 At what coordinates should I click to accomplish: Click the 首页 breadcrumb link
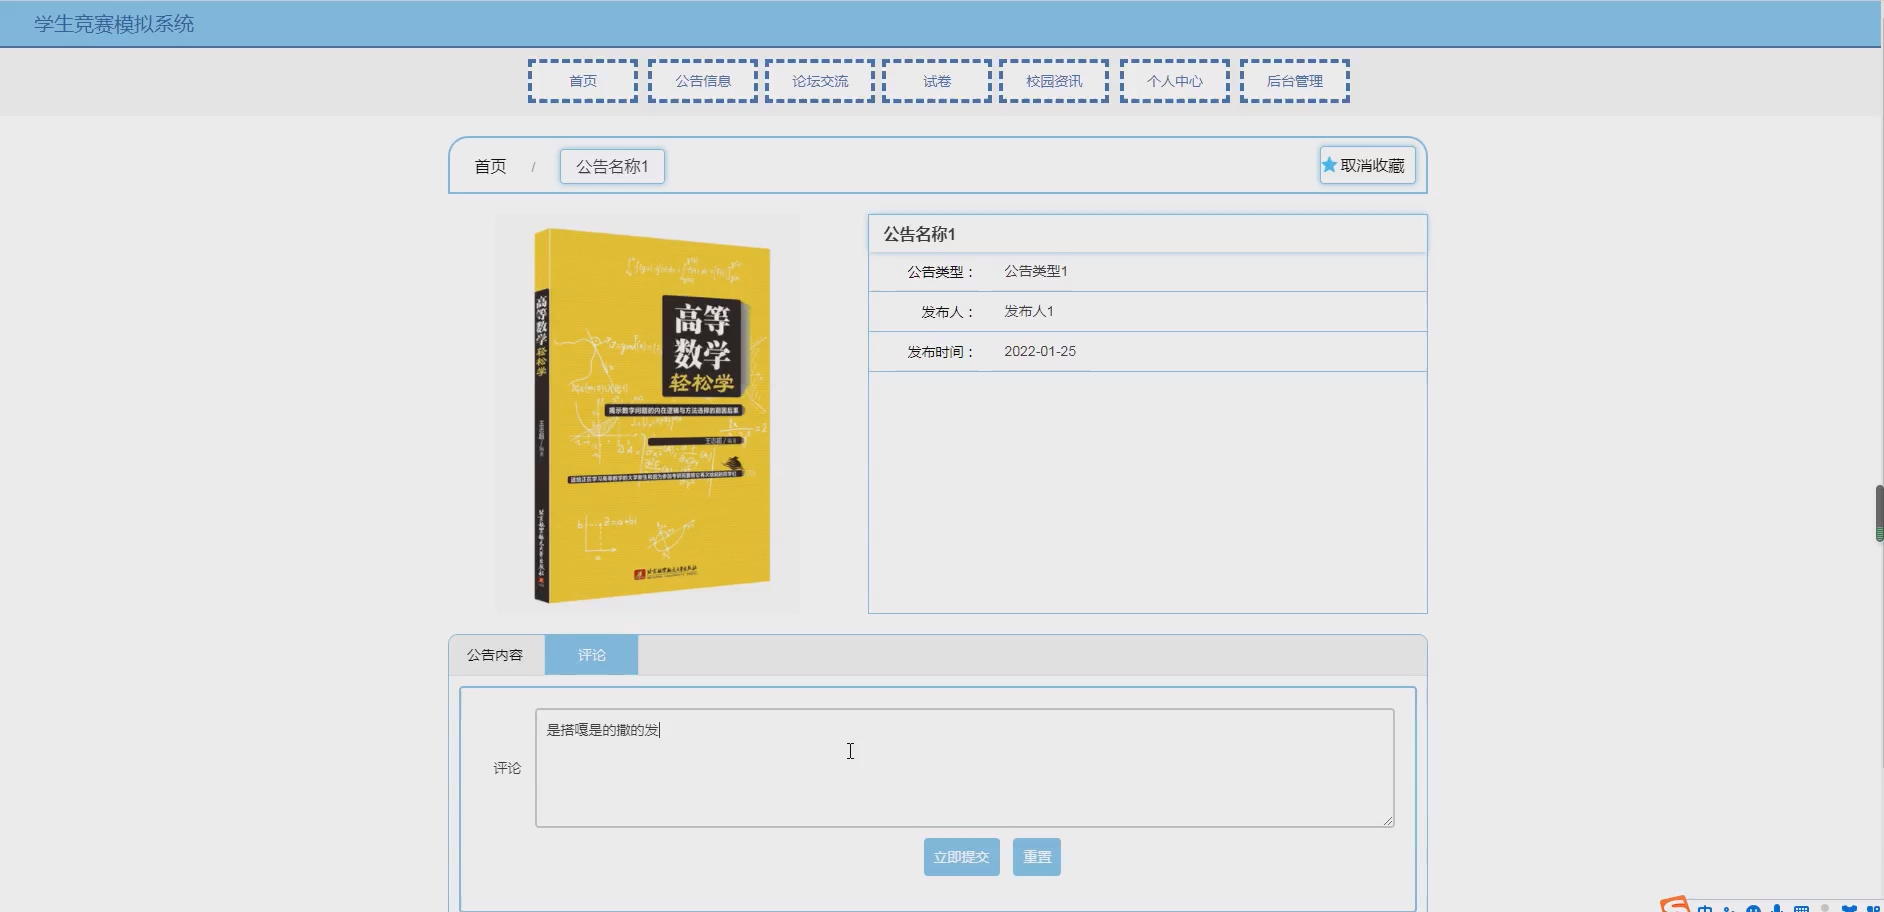pyautogui.click(x=490, y=166)
